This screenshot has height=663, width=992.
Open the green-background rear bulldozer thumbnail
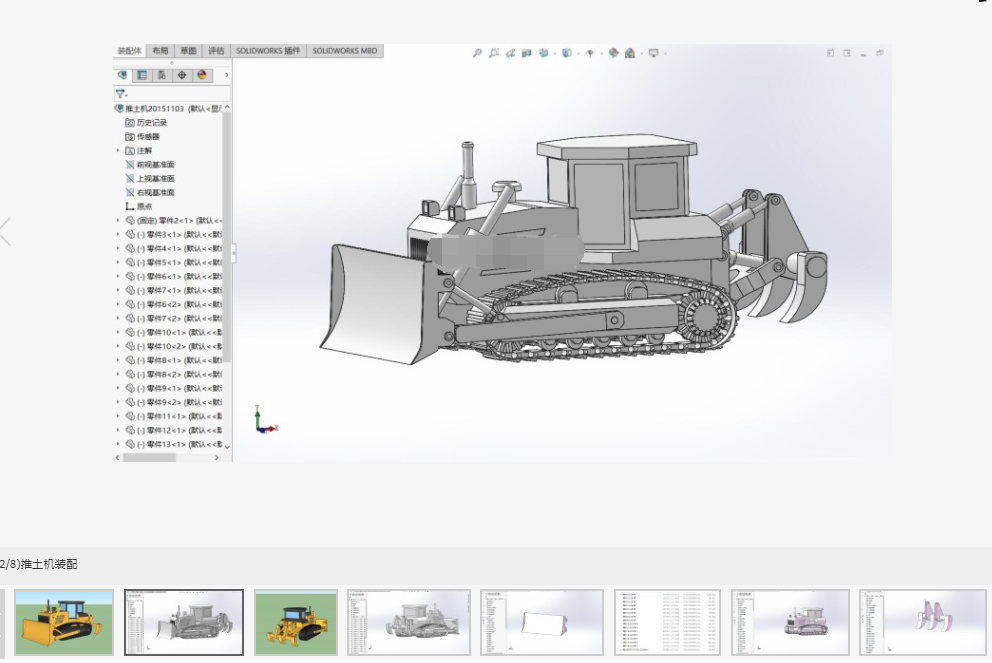[x=295, y=623]
